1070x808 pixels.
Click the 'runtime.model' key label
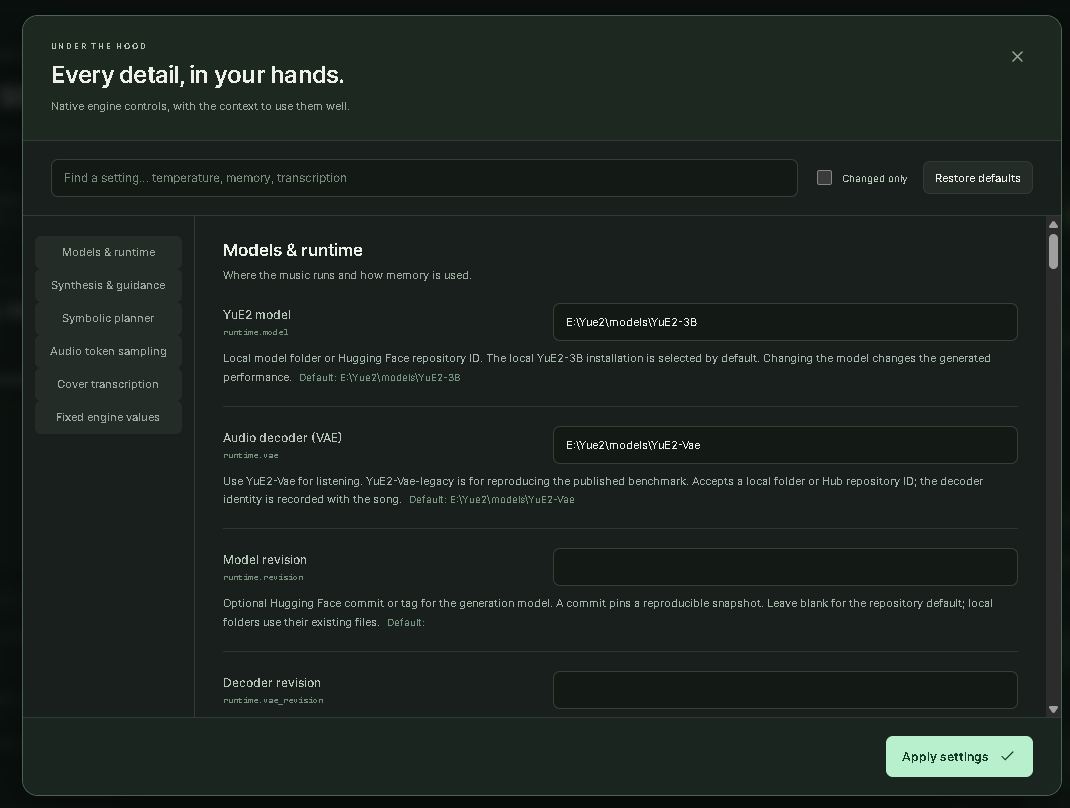pos(256,332)
